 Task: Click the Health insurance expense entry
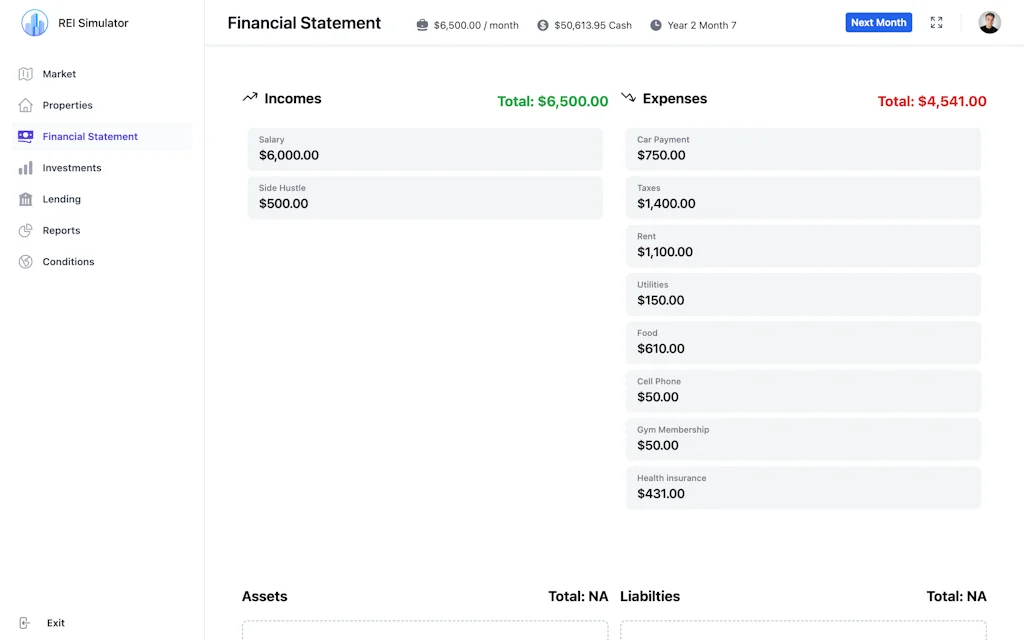(x=803, y=487)
